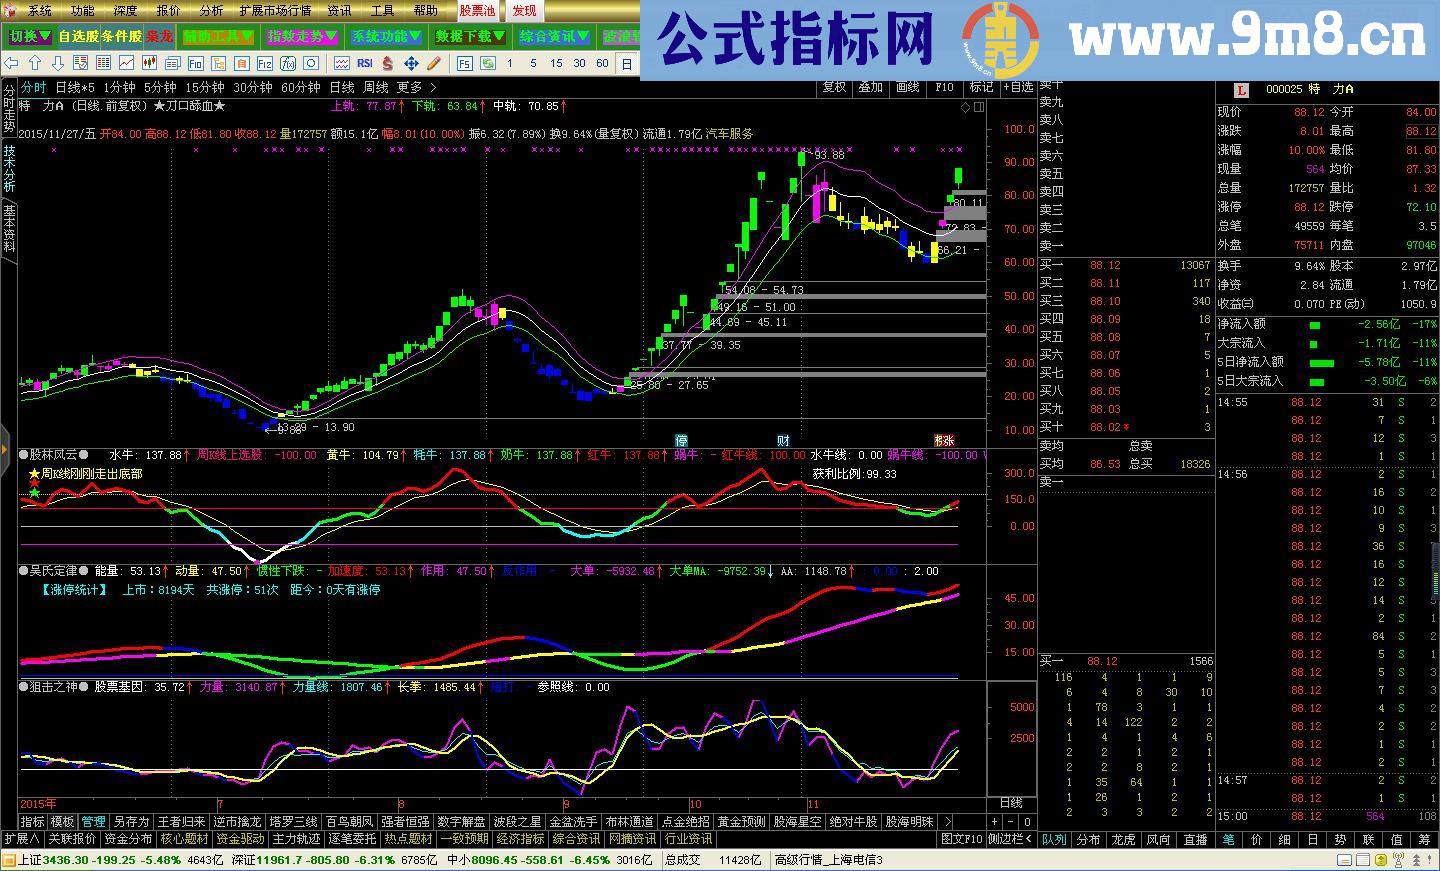Select the crosshair navigation icon

coord(412,62)
